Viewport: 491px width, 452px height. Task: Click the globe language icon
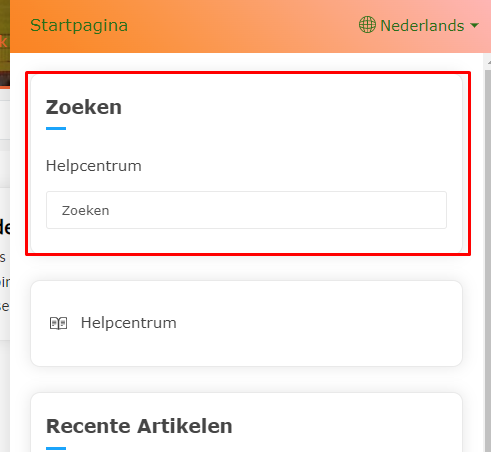(x=367, y=25)
